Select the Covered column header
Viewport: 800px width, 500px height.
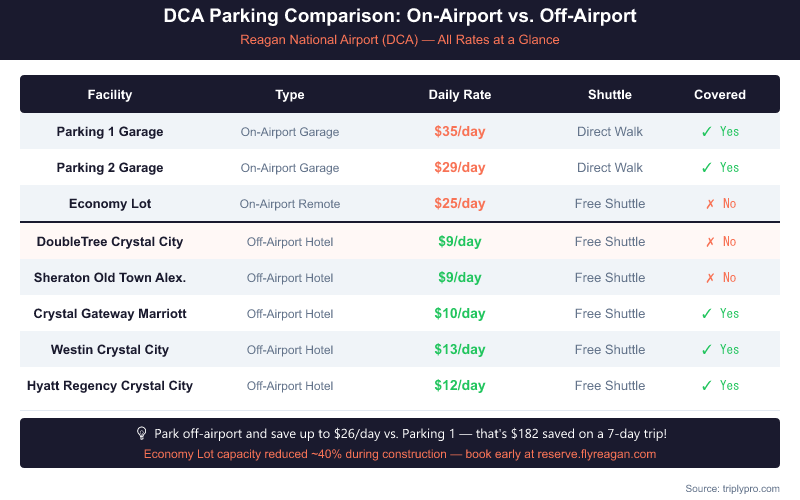720,95
